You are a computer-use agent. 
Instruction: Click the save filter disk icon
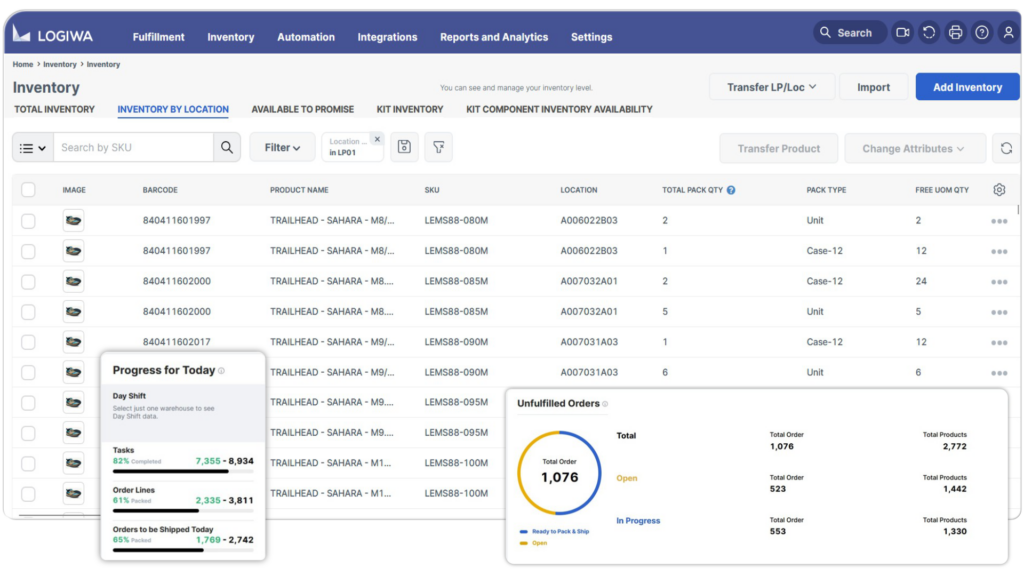[403, 148]
